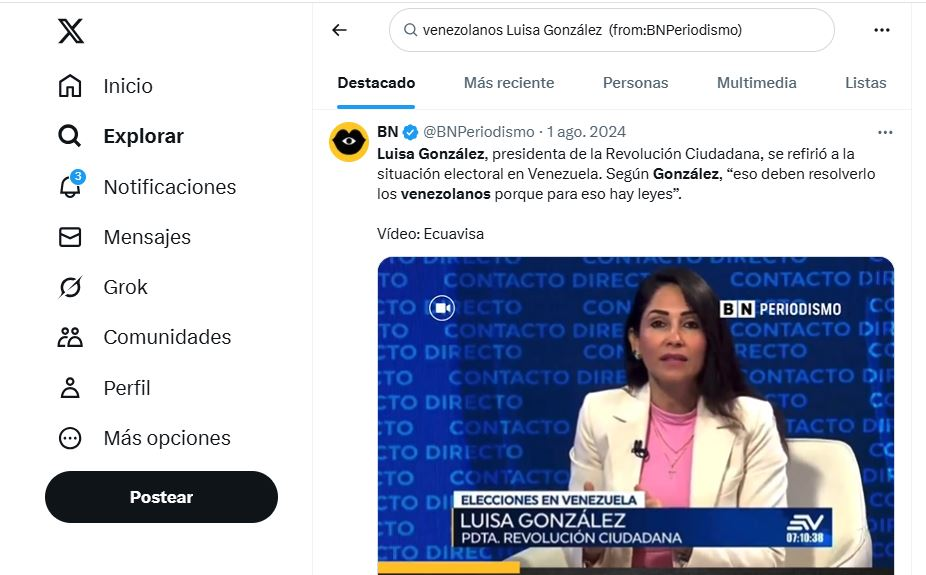Open search options three-dot menu
The width and height of the screenshot is (926, 575).
click(882, 30)
